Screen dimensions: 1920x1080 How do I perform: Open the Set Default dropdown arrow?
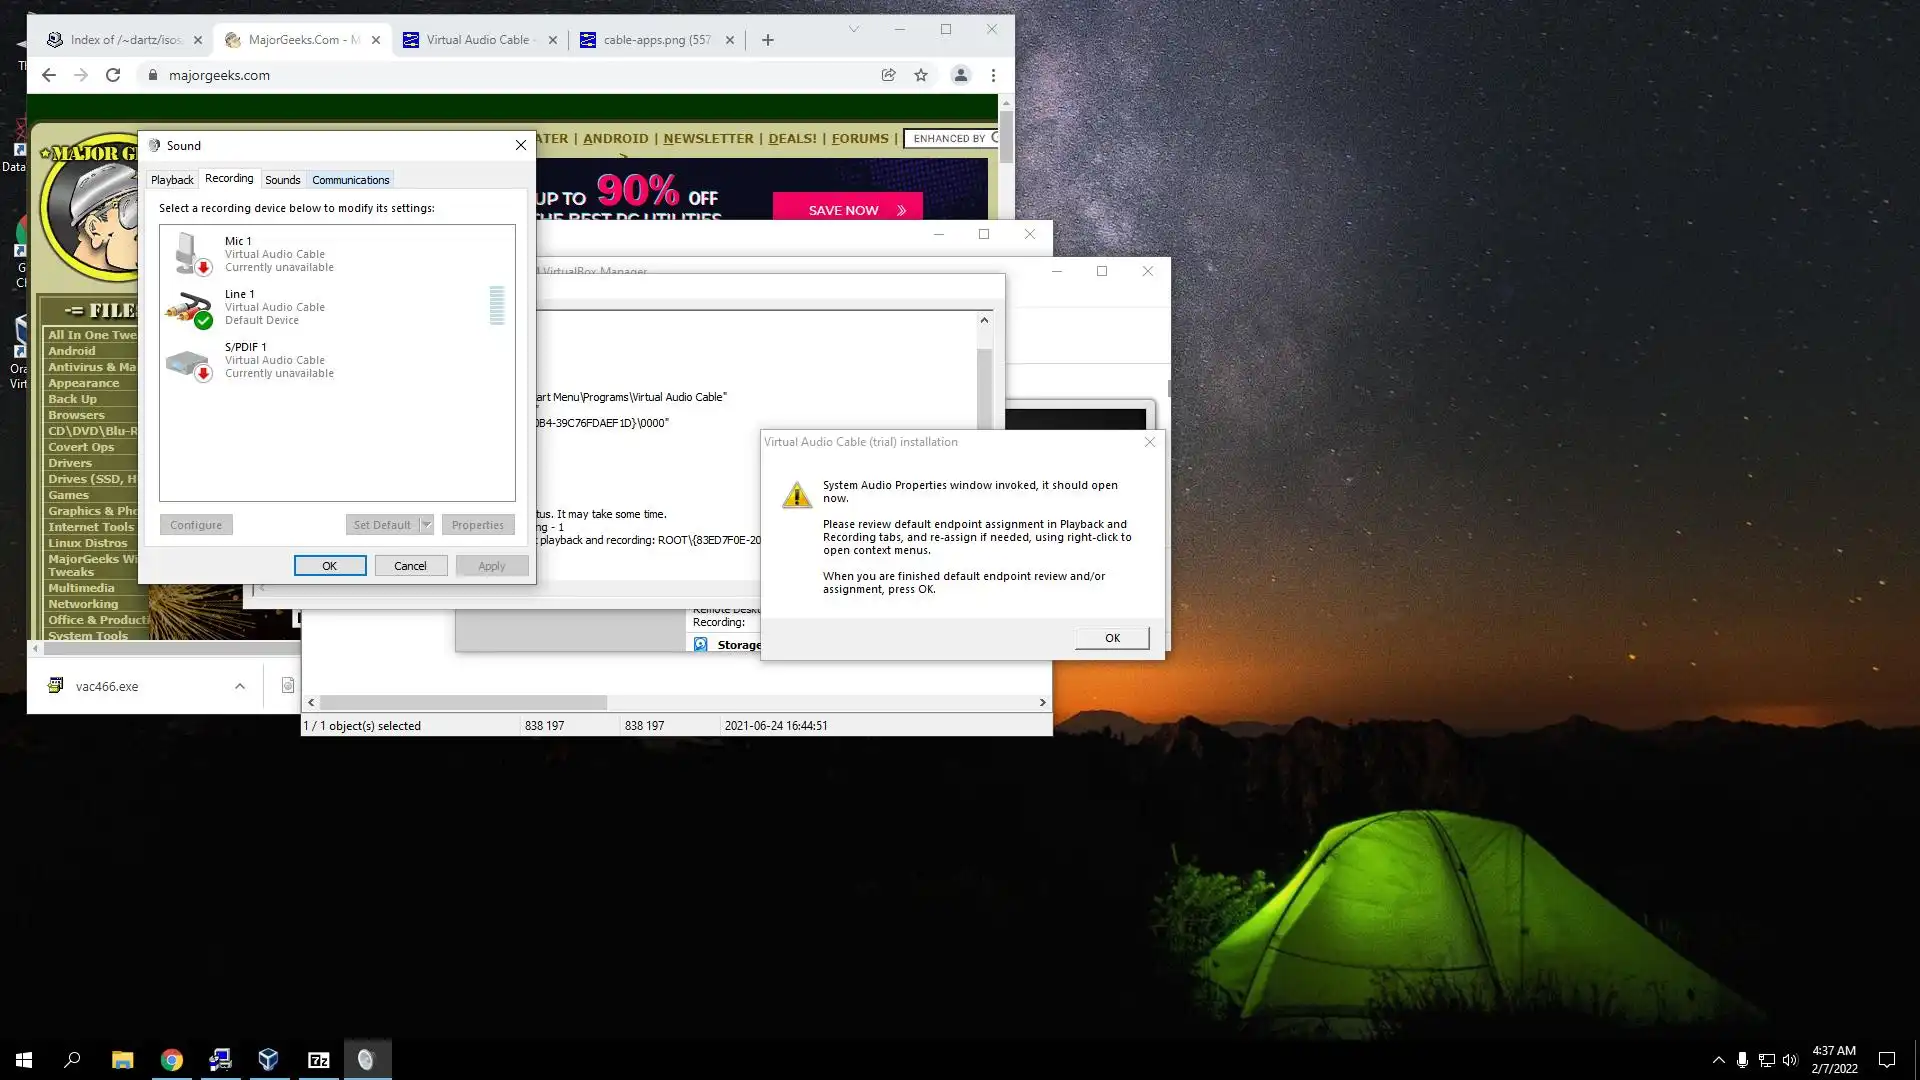[x=426, y=525]
